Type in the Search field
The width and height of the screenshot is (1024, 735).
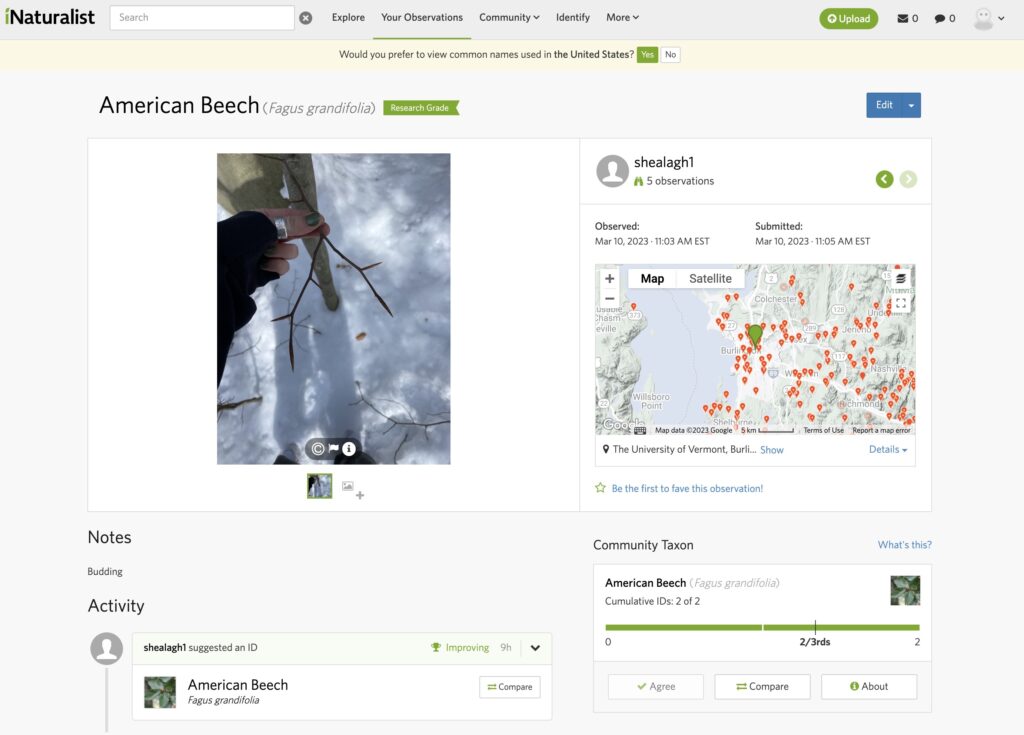point(202,18)
